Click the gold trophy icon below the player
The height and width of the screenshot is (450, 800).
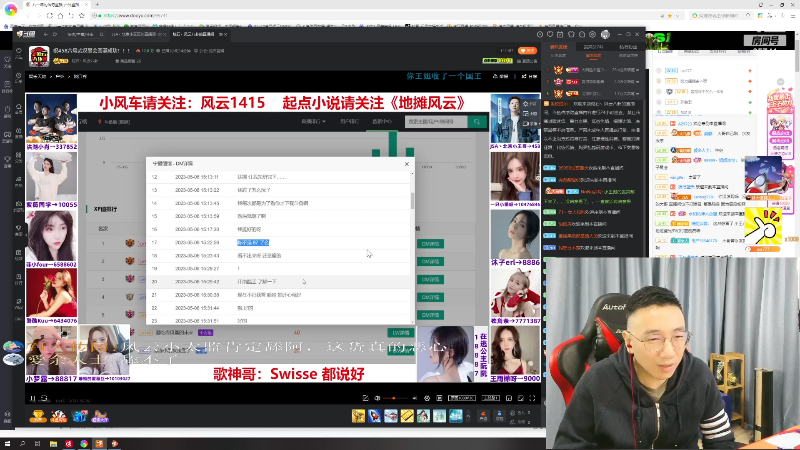38,416
